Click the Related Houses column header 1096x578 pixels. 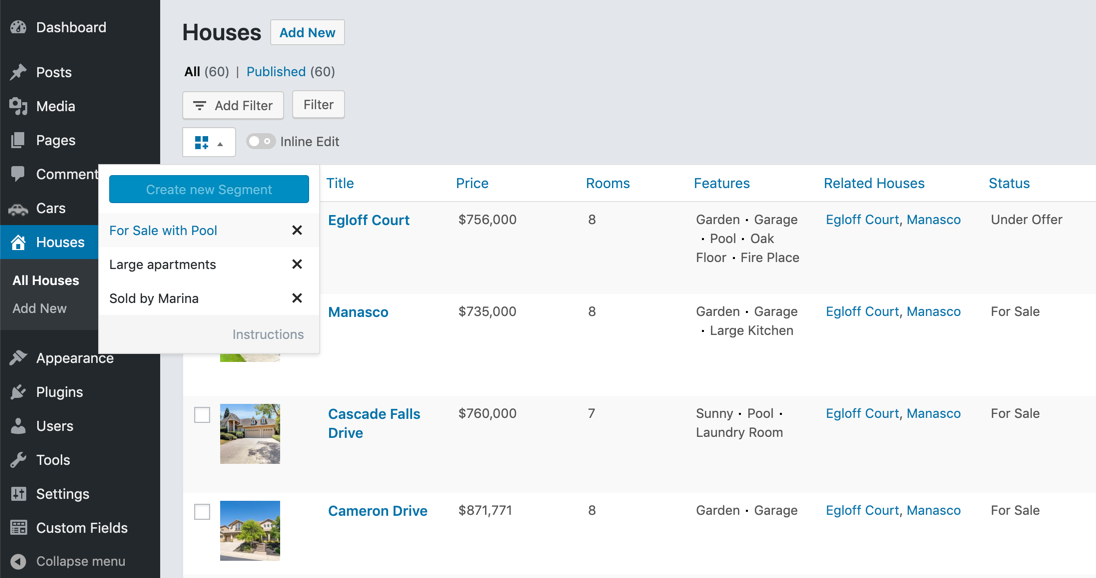(x=874, y=183)
